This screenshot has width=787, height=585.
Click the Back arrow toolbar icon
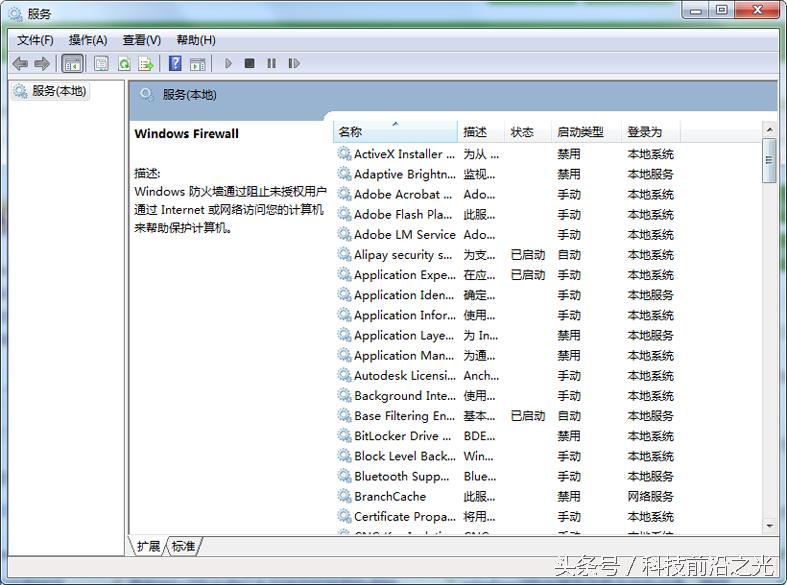pyautogui.click(x=20, y=64)
